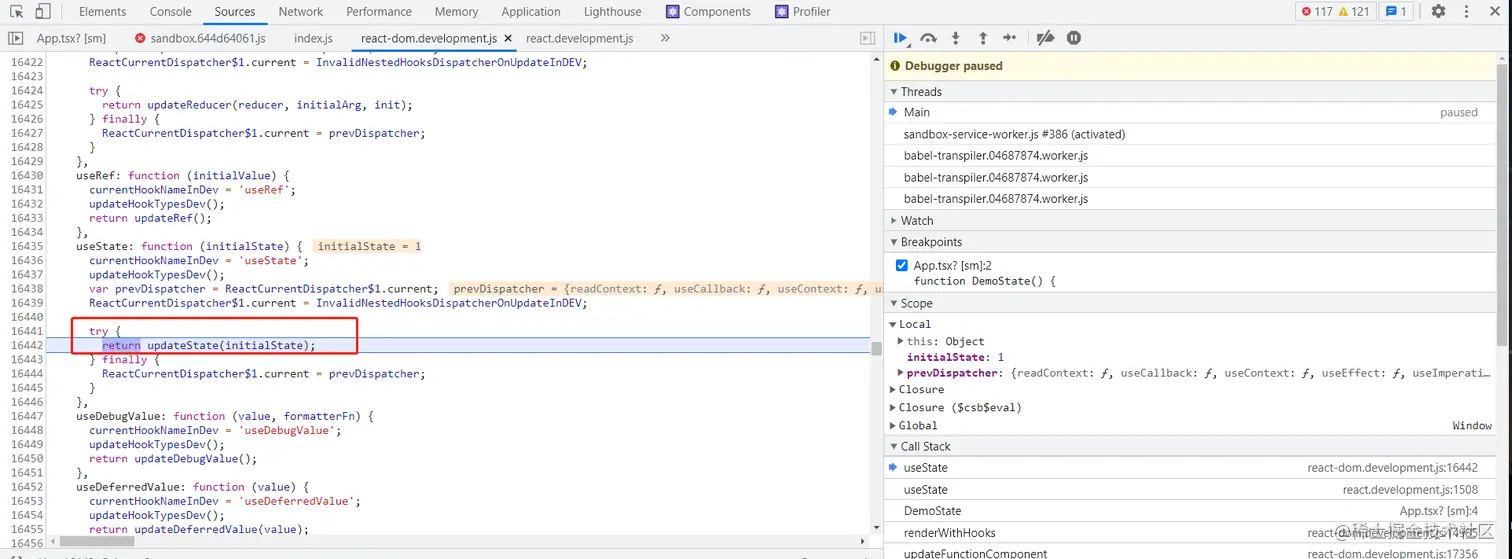
Task: Deactivate all breakpoints
Action: point(1045,38)
